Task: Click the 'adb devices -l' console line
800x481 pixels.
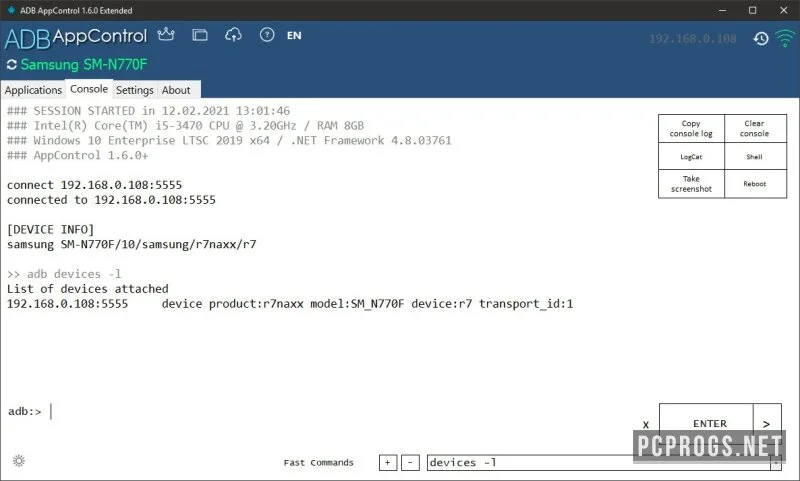Action: [x=64, y=274]
